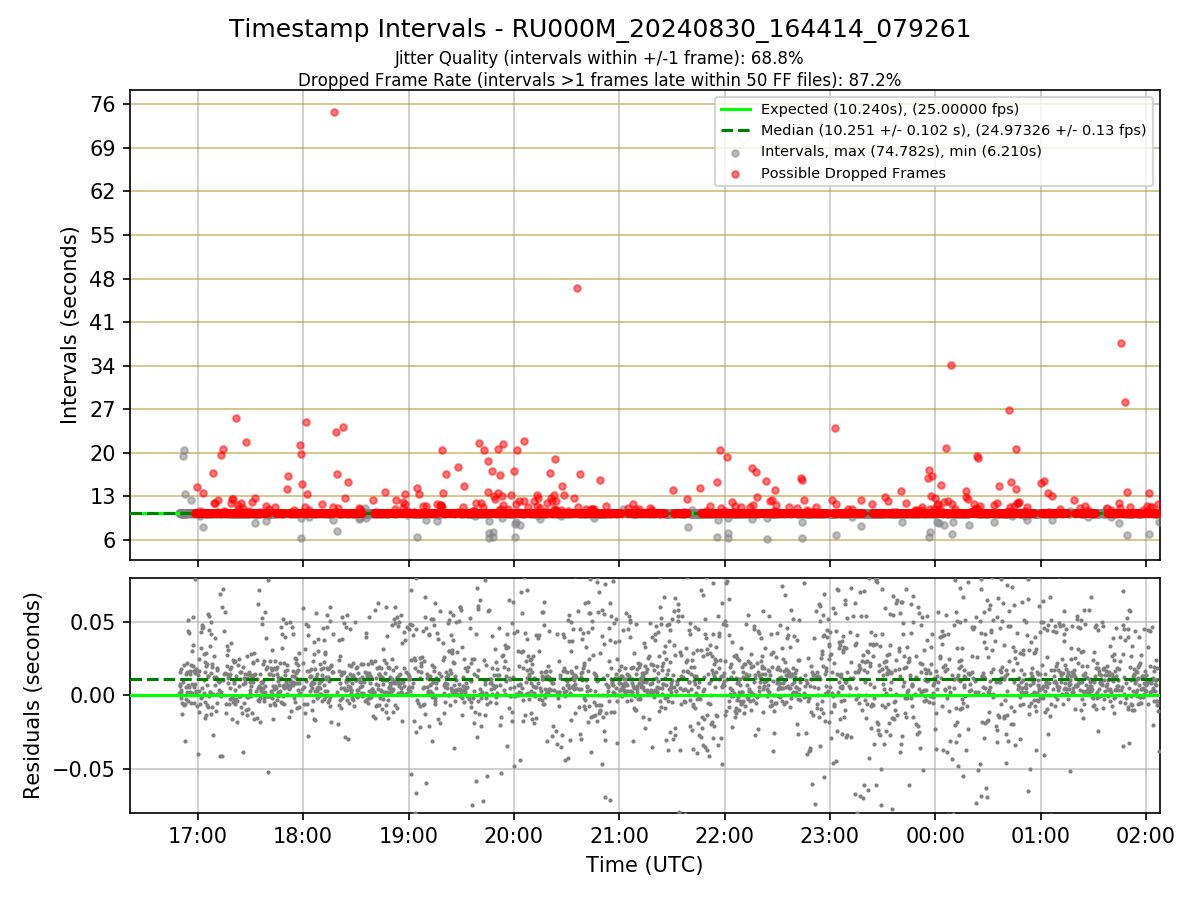1200x900 pixels.
Task: Select the 'Jitter Quality' 68.8% subtitle line
Action: tap(599, 58)
